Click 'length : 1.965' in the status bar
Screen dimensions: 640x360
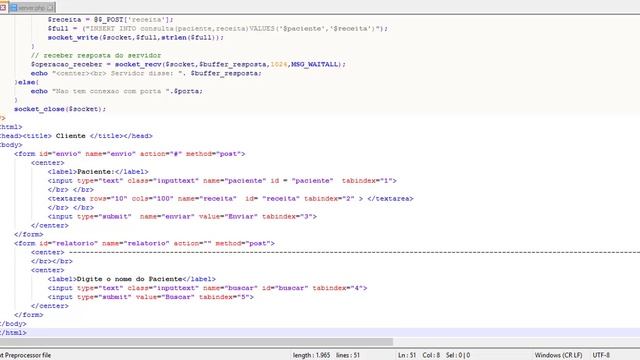tap(311, 355)
